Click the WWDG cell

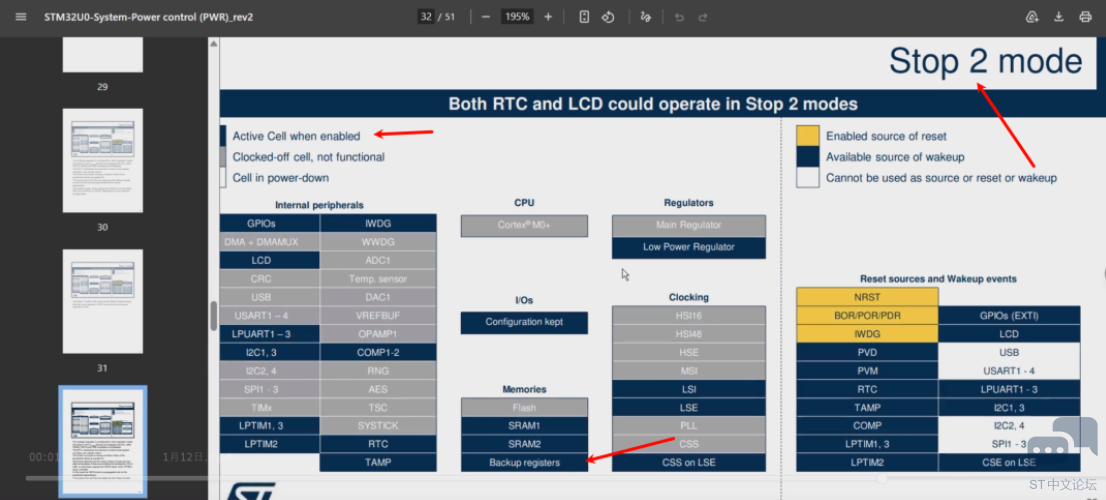[x=378, y=241]
